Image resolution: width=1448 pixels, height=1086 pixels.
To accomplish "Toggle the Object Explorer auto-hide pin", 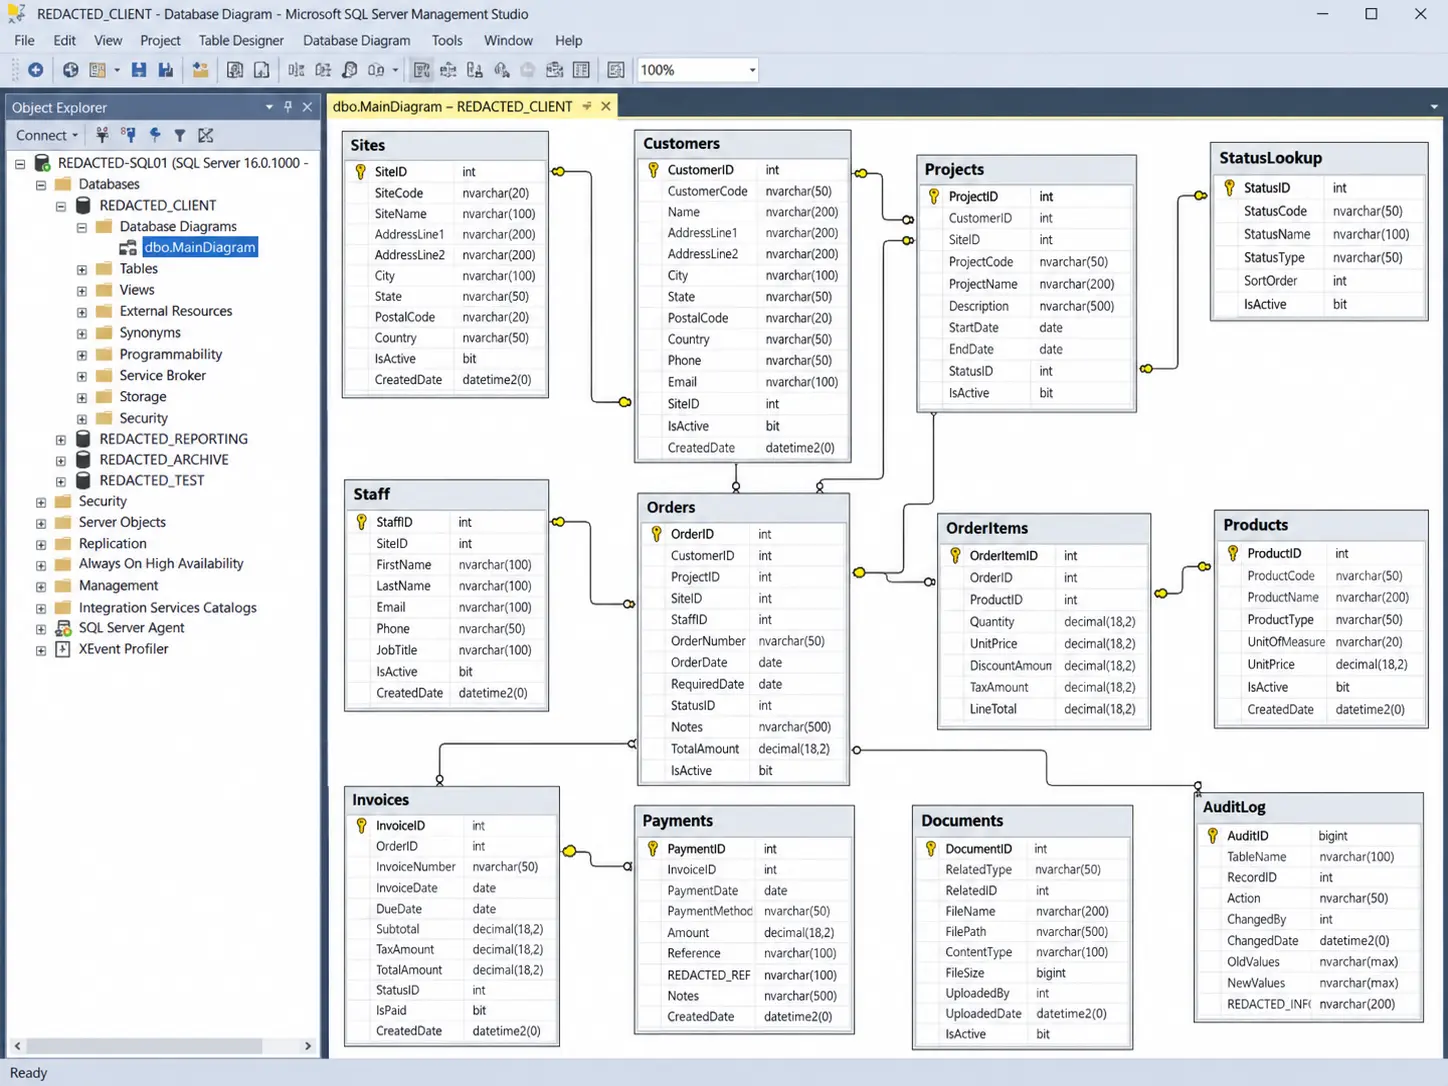I will (288, 107).
